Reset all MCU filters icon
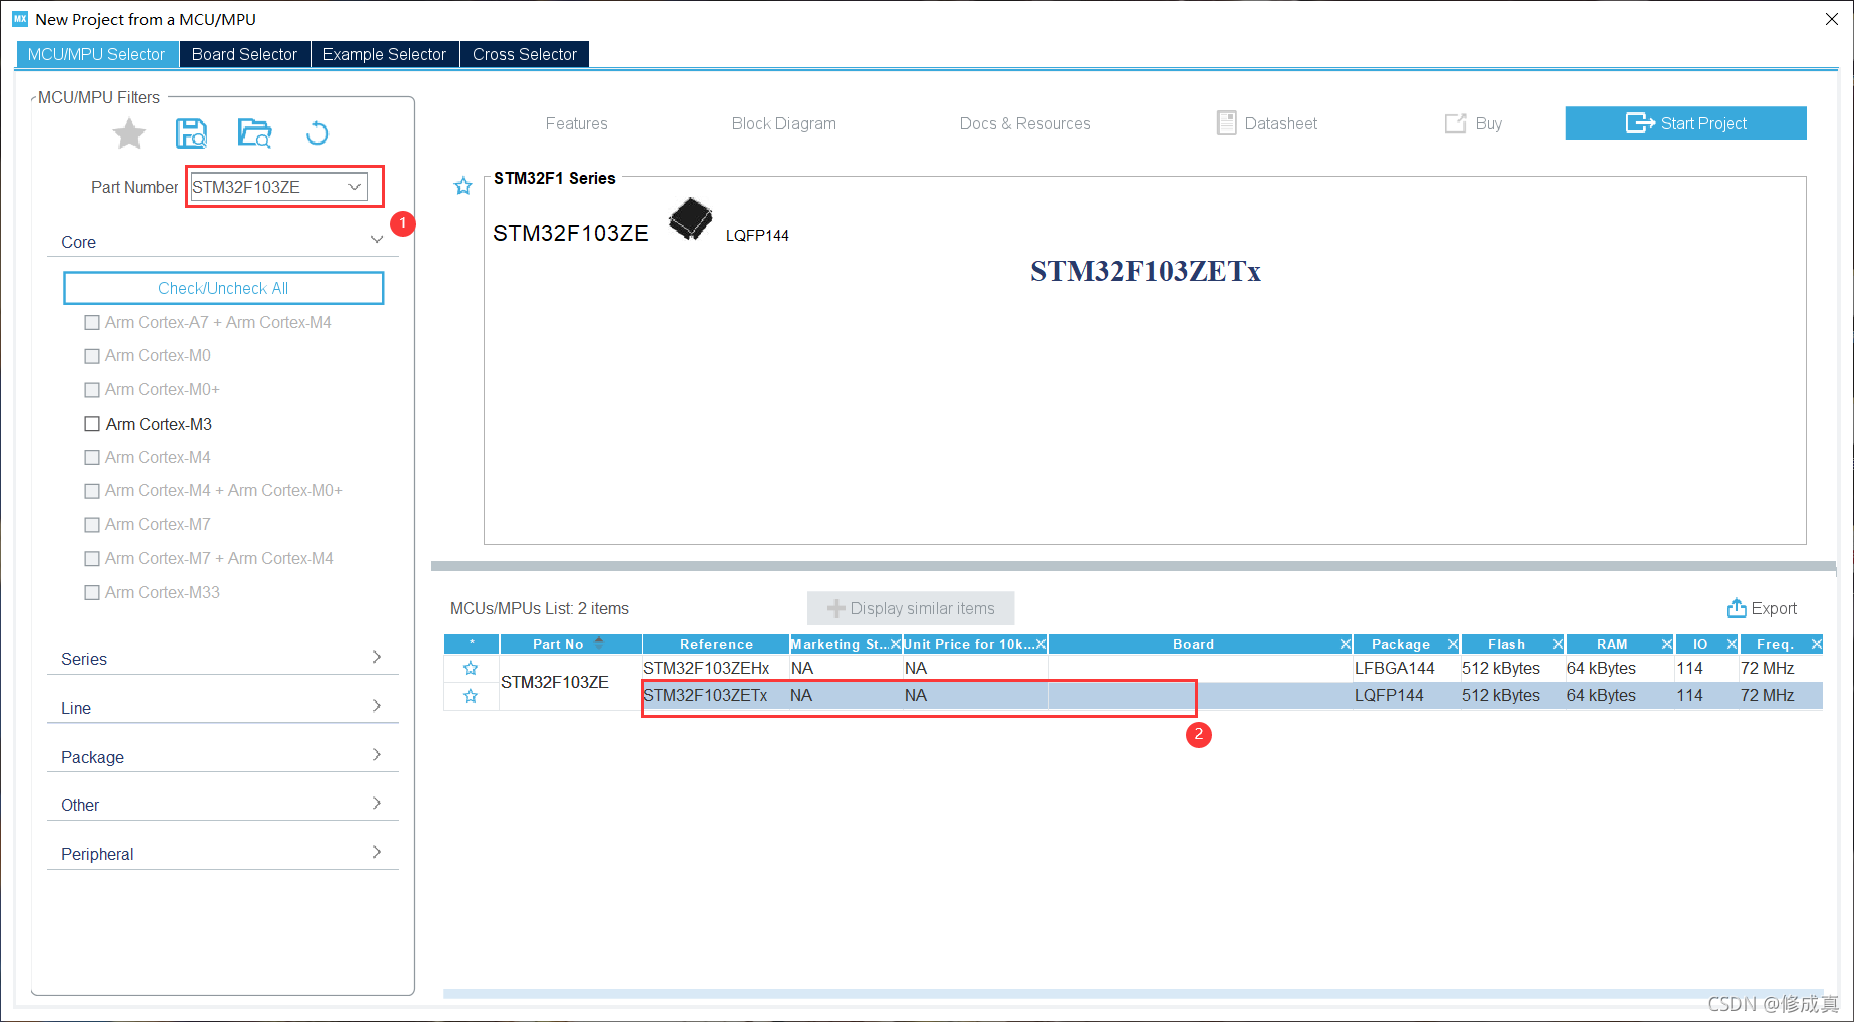 (x=317, y=133)
